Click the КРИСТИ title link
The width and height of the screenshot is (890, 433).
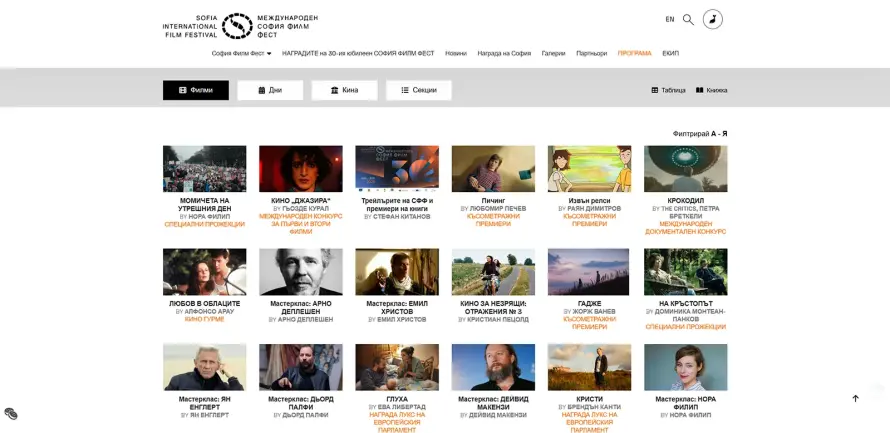589,400
